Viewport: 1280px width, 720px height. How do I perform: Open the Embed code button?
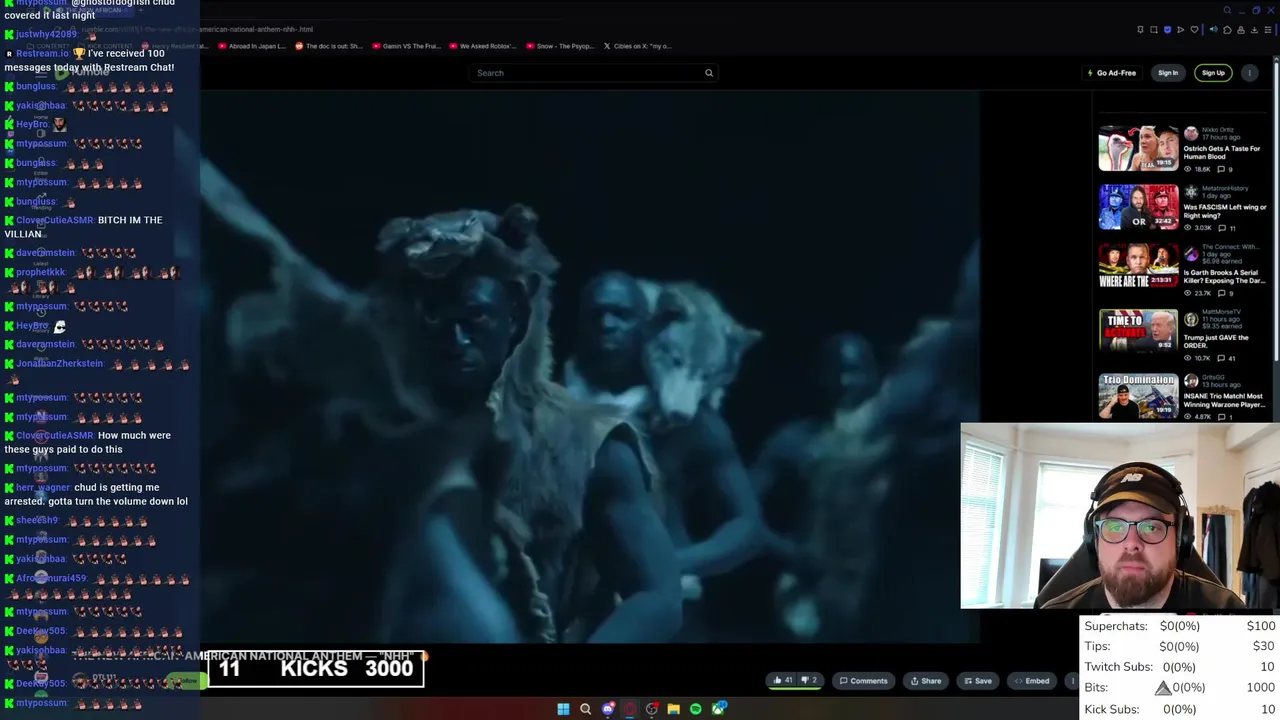click(1031, 681)
